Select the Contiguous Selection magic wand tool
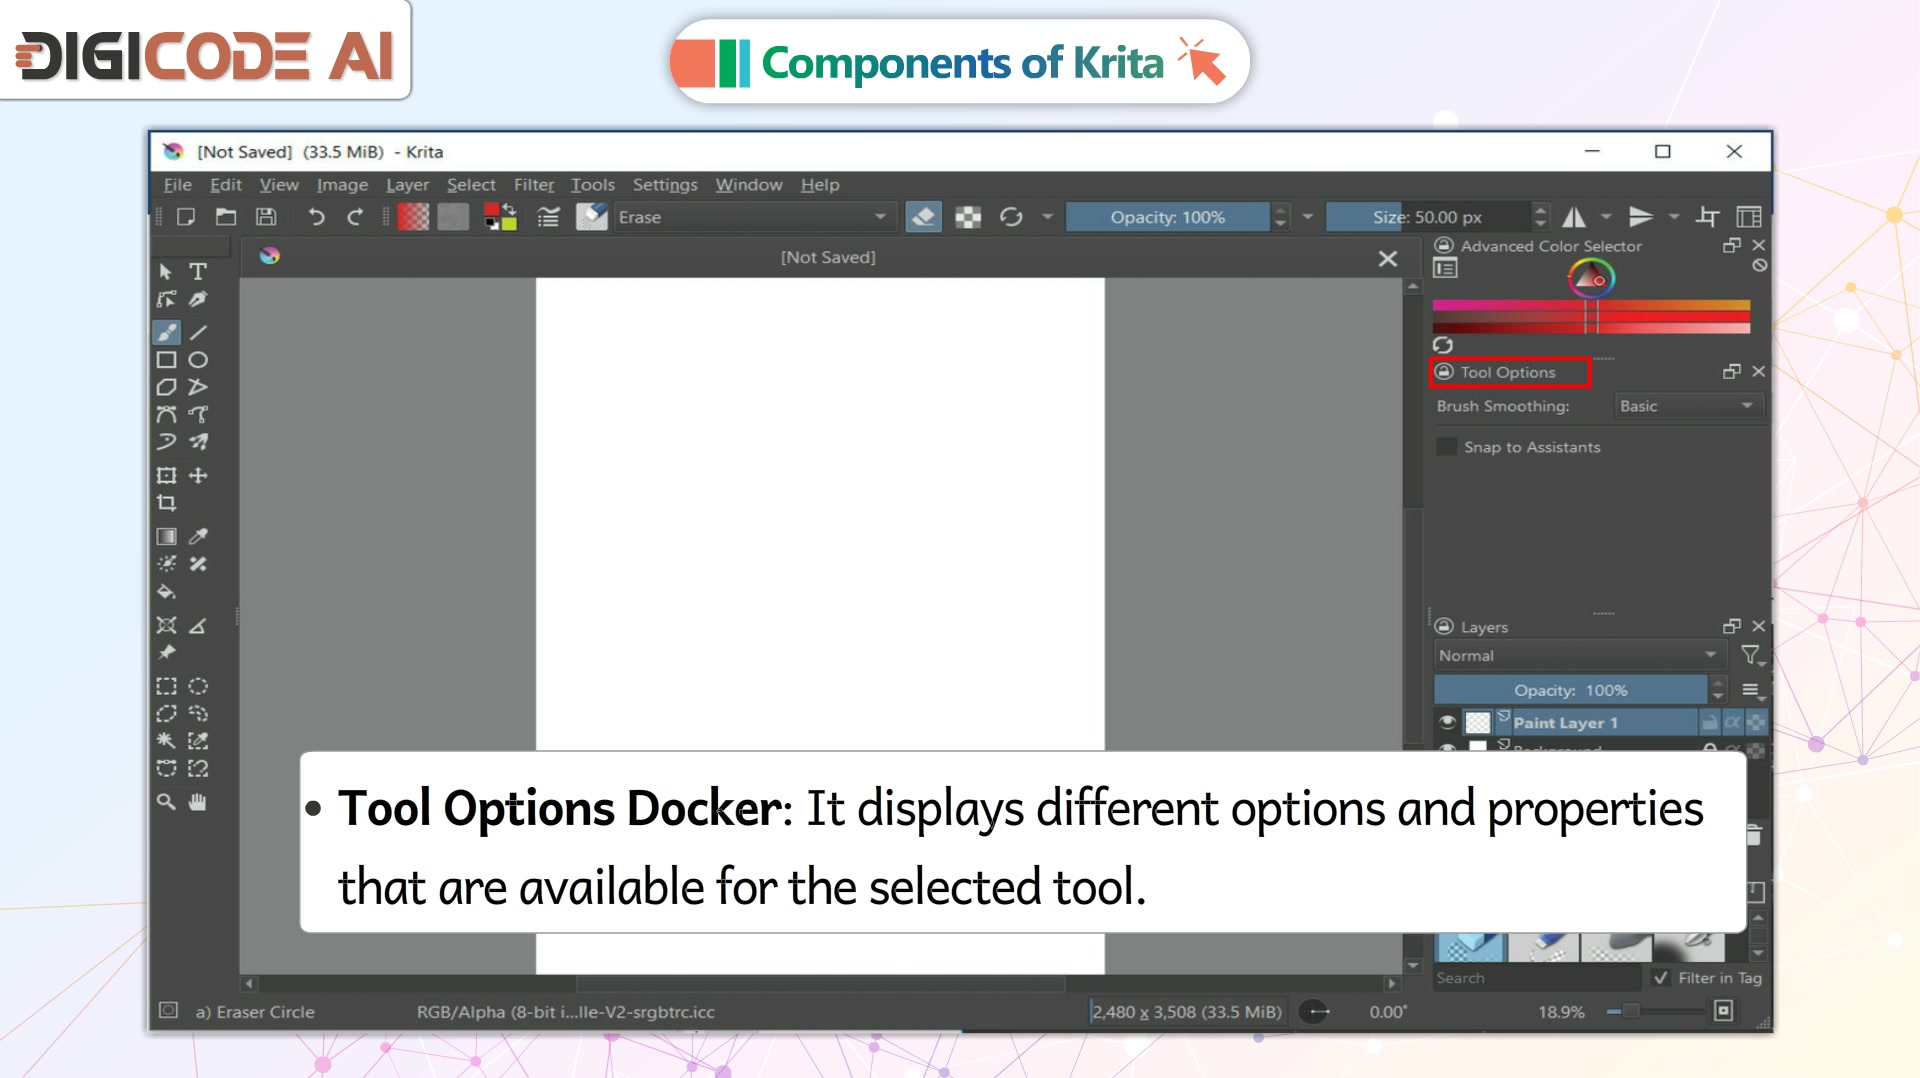The image size is (1920, 1078). coord(167,741)
